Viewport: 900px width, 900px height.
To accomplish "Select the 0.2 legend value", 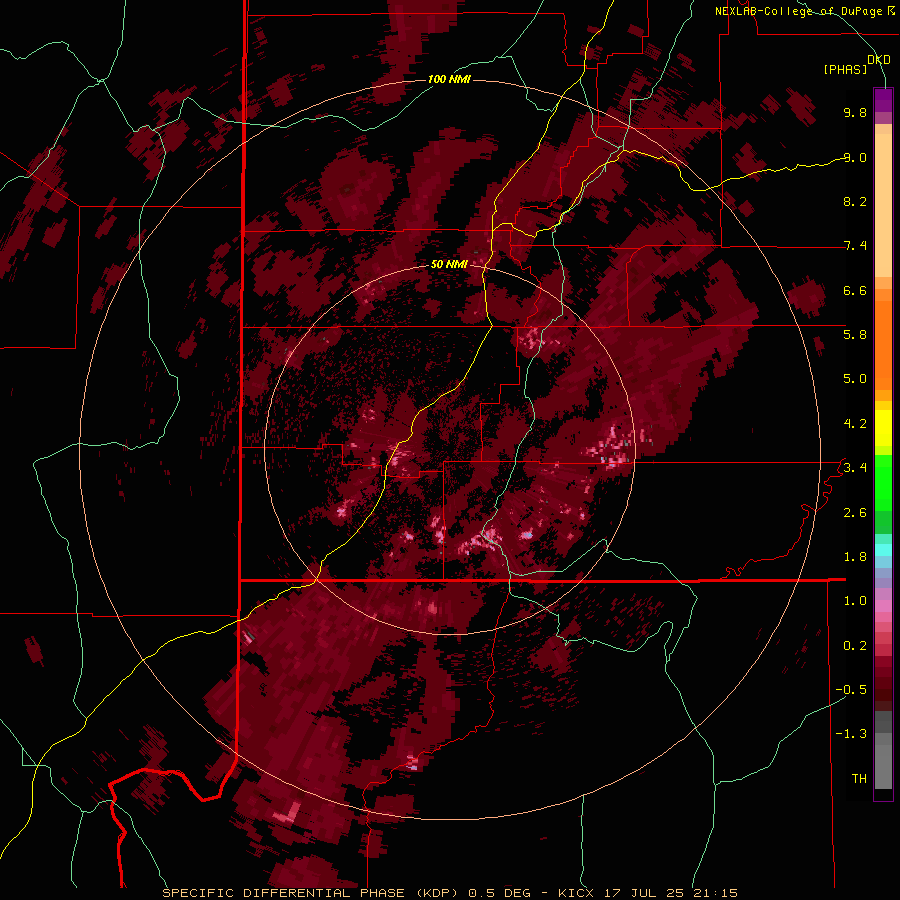I will point(855,646).
